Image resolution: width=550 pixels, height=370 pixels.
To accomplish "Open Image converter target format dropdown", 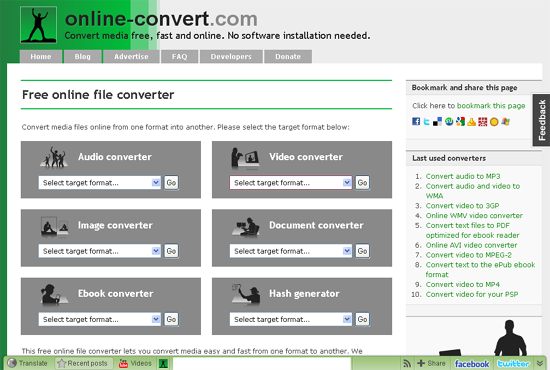I will coord(100,251).
